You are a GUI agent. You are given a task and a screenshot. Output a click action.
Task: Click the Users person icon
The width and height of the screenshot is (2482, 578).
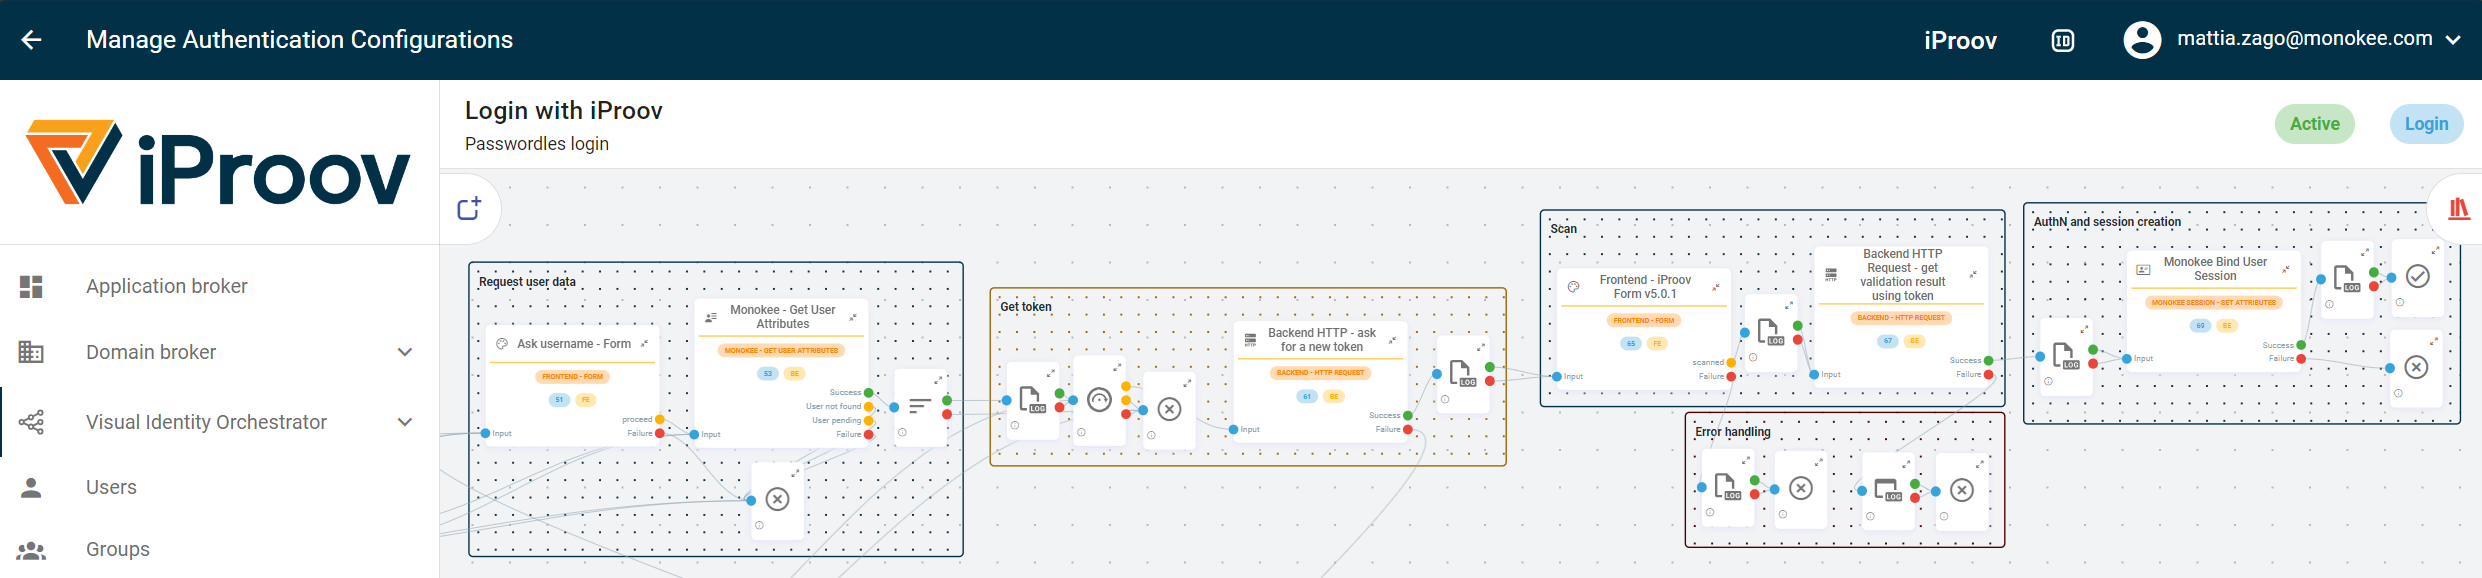pyautogui.click(x=31, y=487)
